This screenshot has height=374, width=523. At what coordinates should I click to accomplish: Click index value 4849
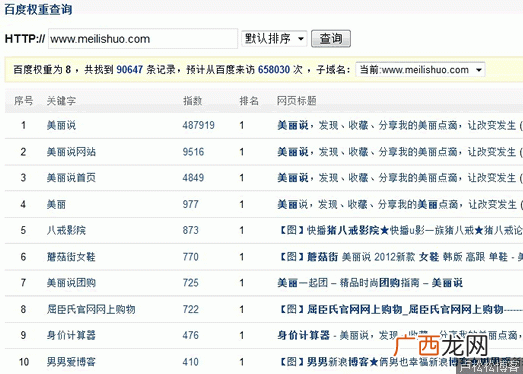click(193, 177)
